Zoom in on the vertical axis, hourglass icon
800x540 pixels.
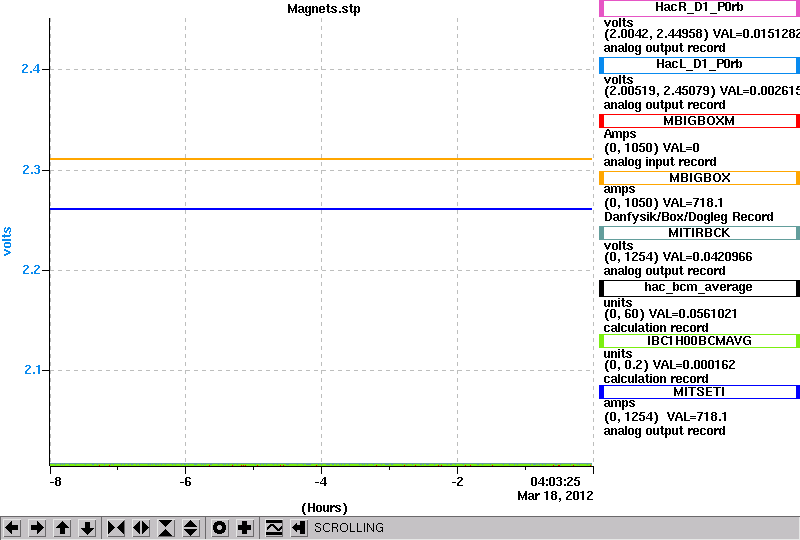pos(166,528)
